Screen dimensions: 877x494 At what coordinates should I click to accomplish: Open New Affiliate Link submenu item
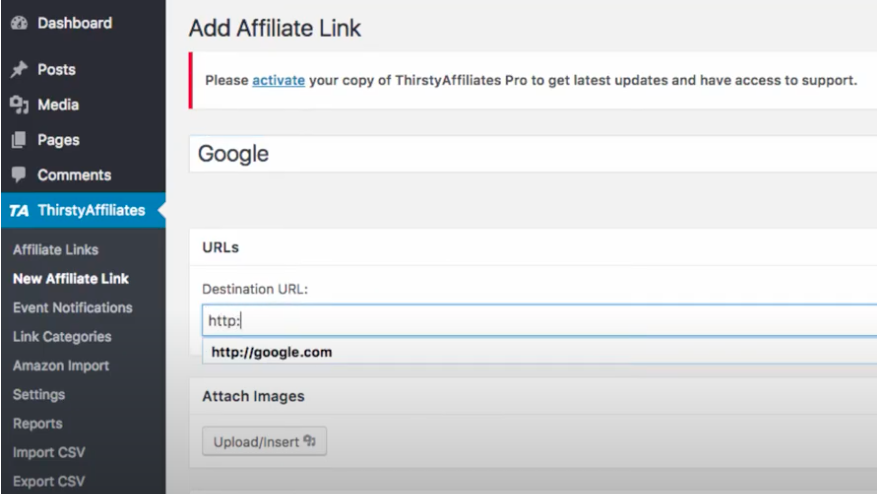pos(70,279)
